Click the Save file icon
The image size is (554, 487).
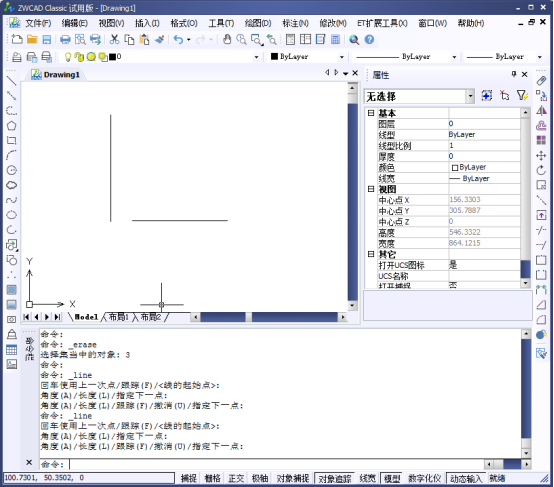point(47,39)
